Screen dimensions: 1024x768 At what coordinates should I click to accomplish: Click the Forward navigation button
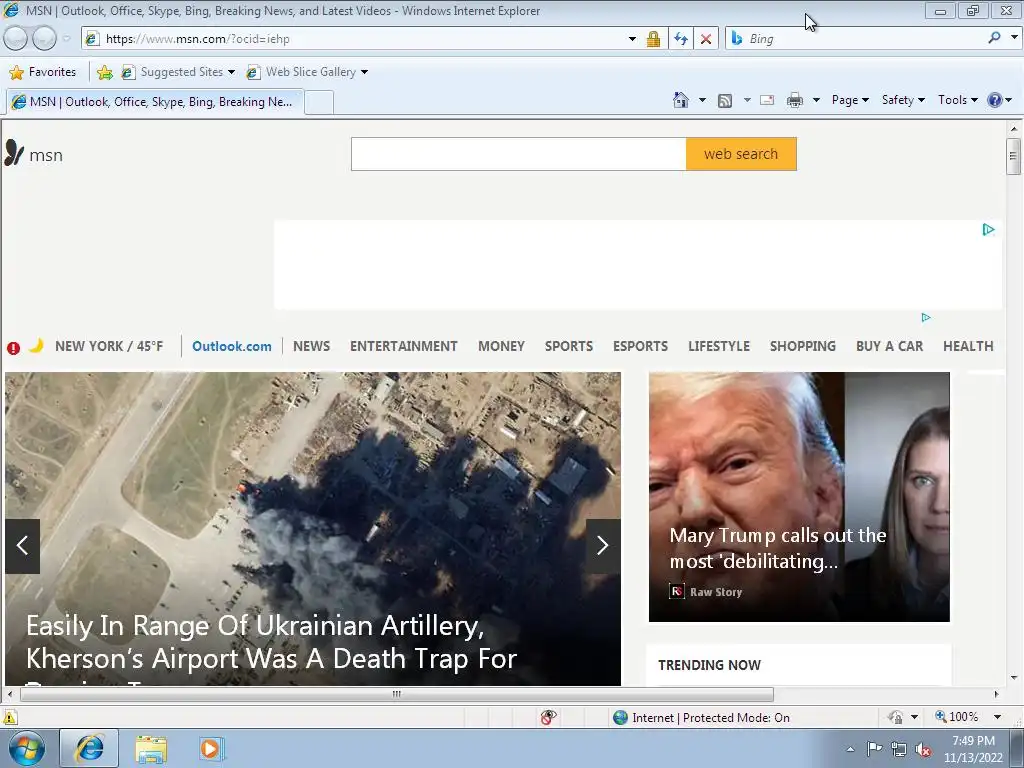(x=44, y=39)
